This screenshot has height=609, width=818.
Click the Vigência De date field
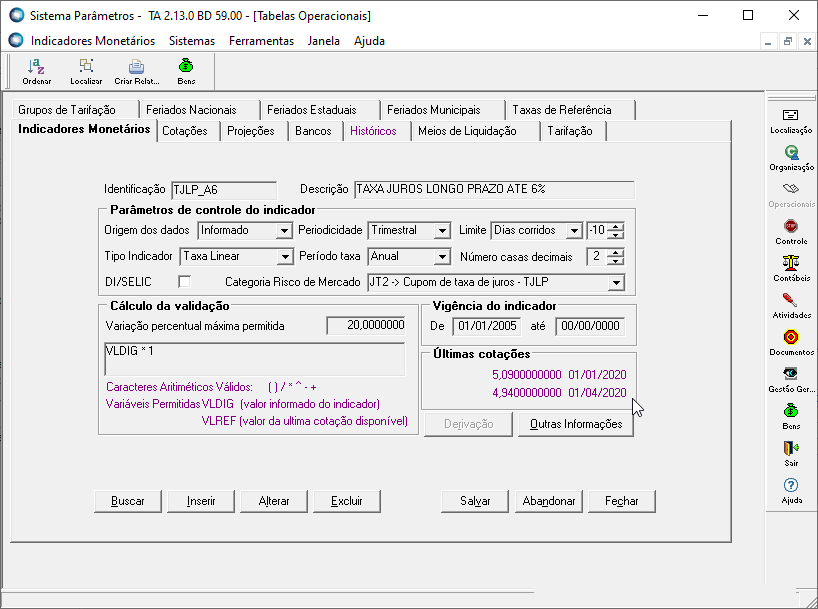click(x=487, y=327)
